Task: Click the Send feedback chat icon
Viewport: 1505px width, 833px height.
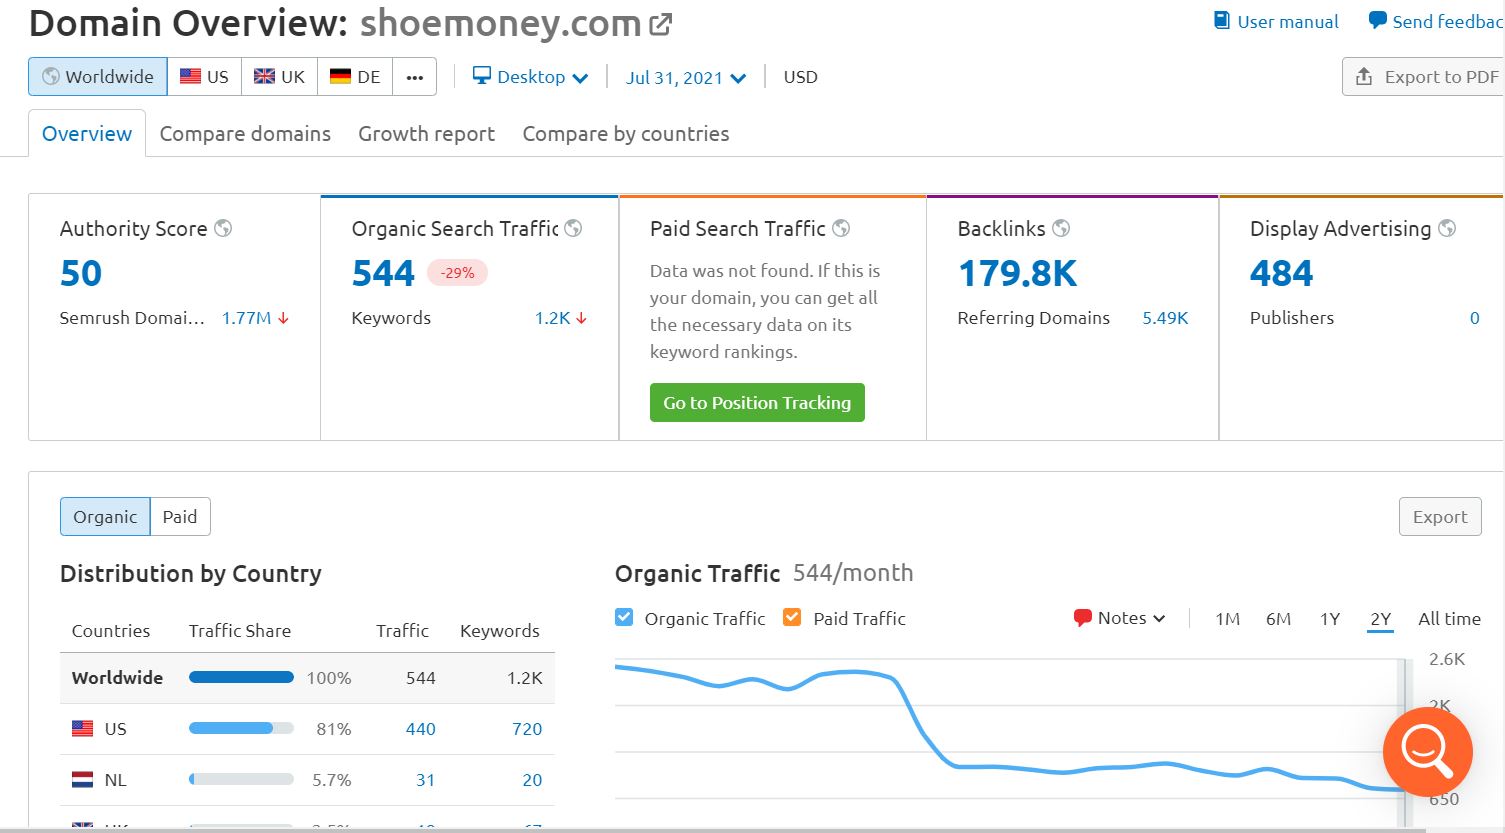Action: coord(1377,20)
